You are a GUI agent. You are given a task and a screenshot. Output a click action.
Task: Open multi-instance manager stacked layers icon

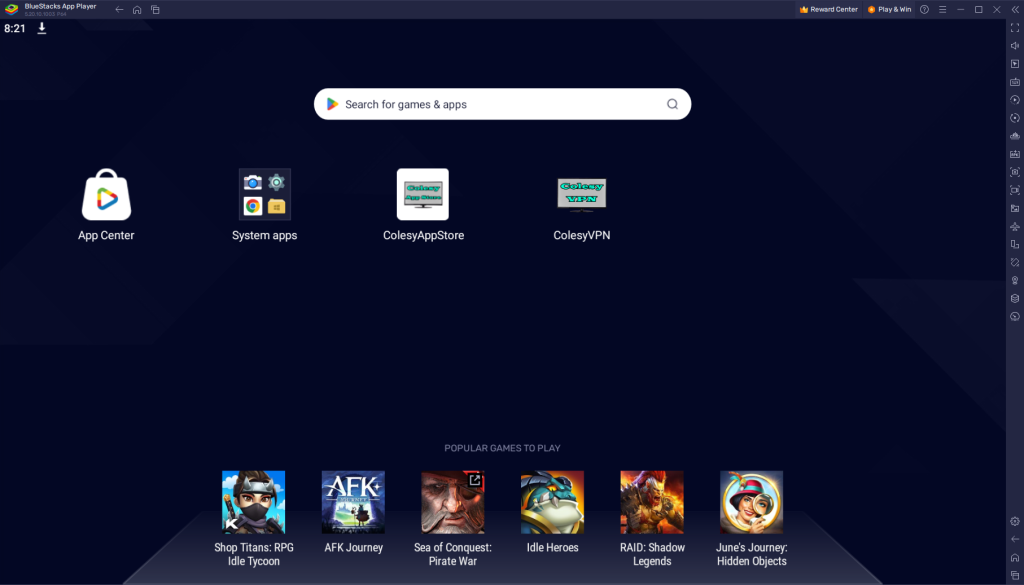click(1015, 298)
